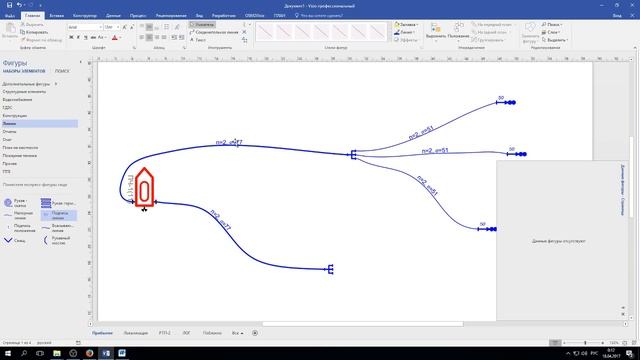Switch to the Вставка ribbon tab

click(57, 16)
